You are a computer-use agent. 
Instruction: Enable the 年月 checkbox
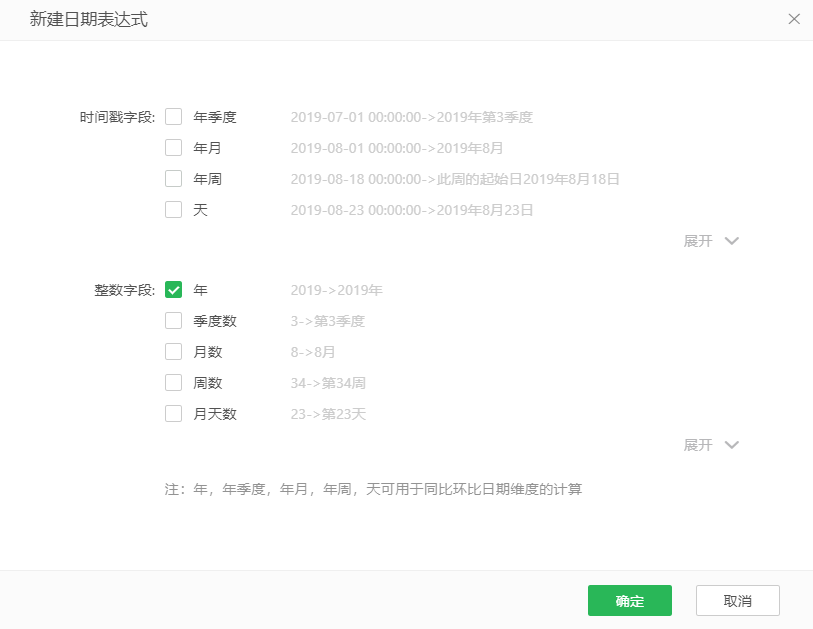point(173,148)
